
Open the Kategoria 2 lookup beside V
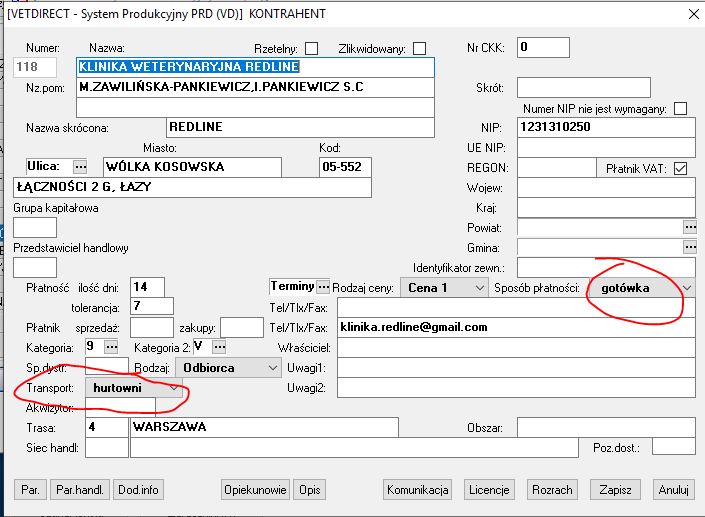(x=219, y=347)
